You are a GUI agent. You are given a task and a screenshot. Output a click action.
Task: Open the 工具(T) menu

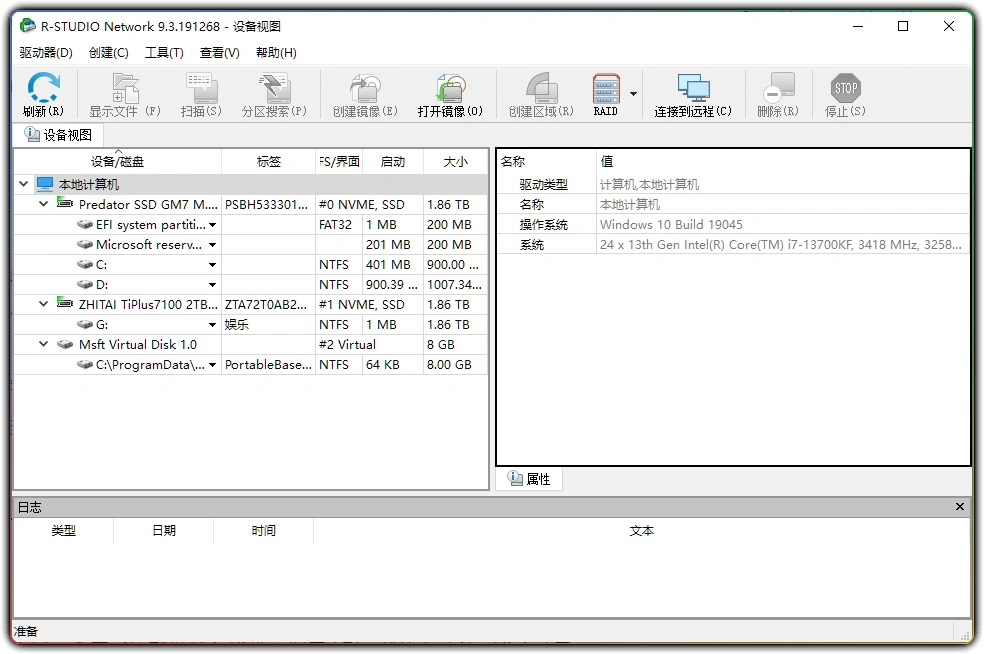tap(164, 53)
